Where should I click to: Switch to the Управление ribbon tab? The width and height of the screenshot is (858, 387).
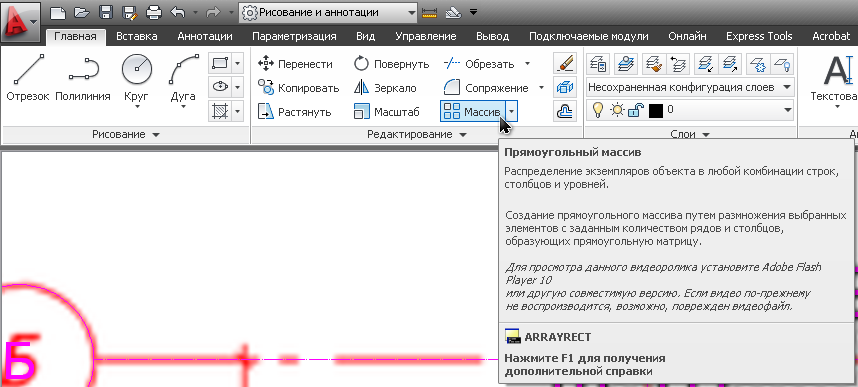tap(426, 36)
